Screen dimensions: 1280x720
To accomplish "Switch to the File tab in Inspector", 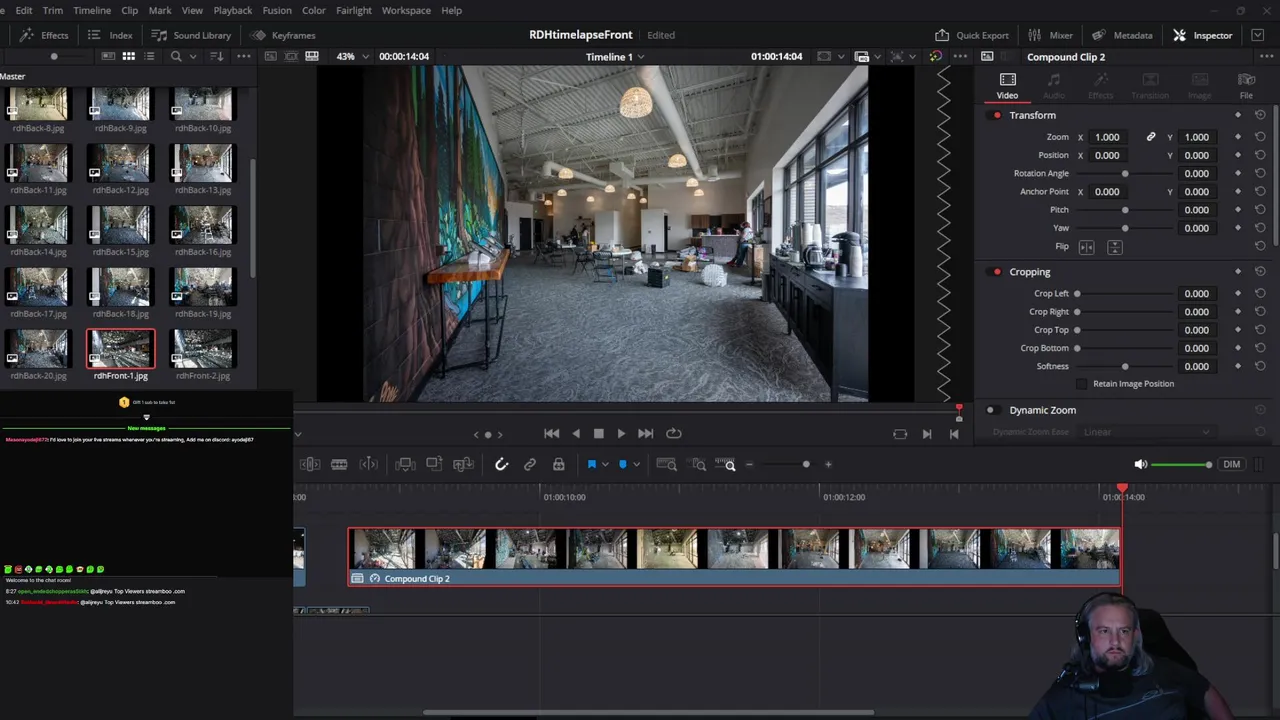I will click(1246, 86).
